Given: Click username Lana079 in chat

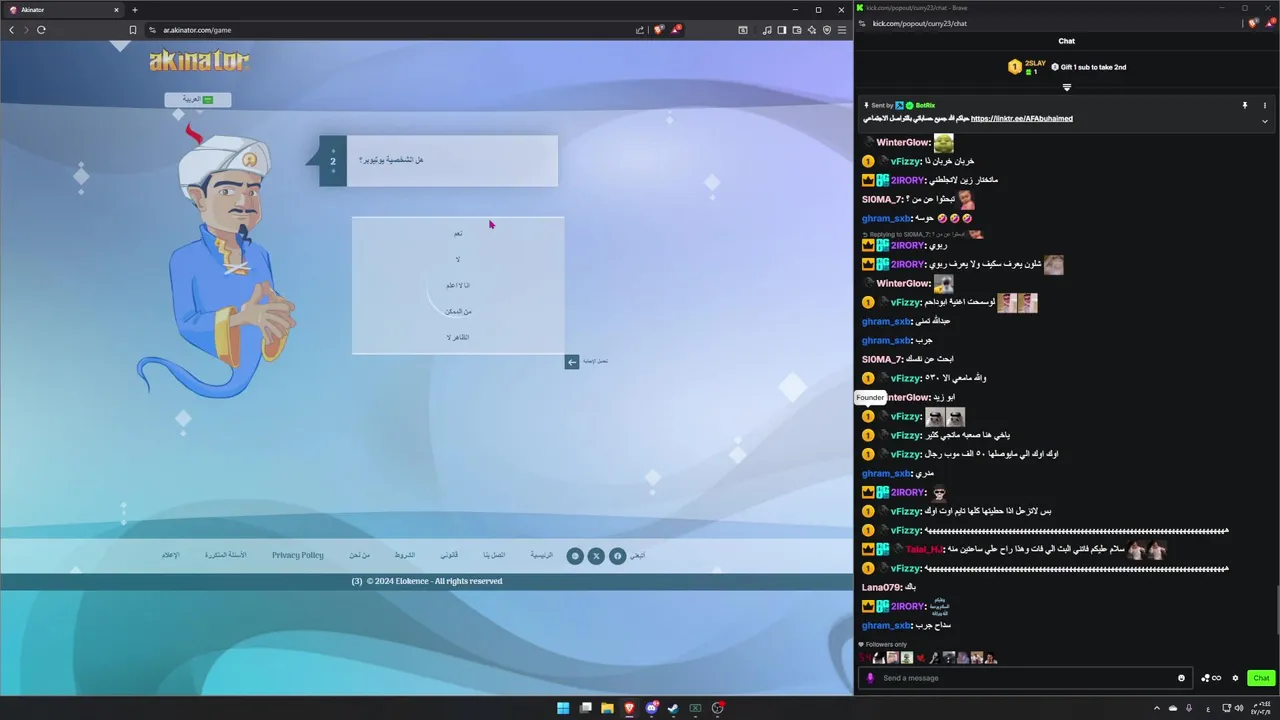Looking at the screenshot, I should 880,587.
